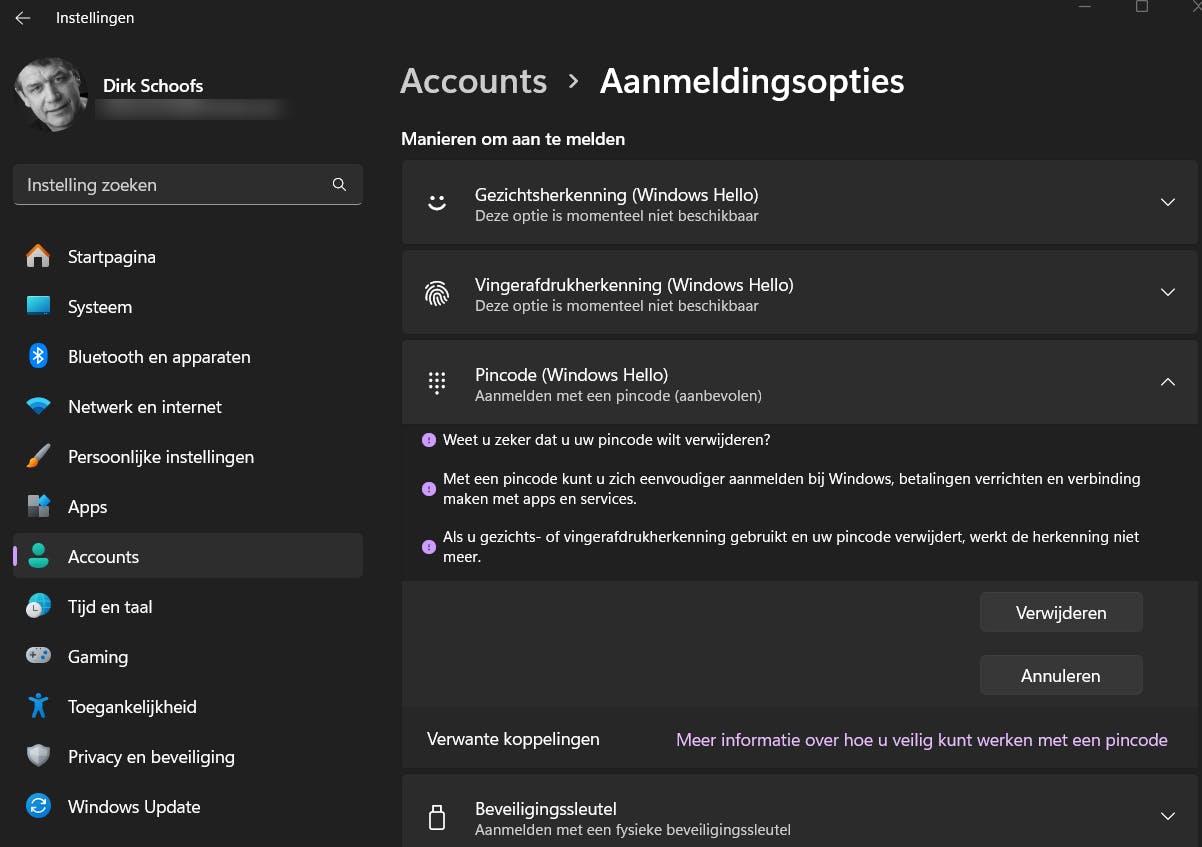Open the Meer informatie pincode link
Screen dimensions: 1202x847
coord(921,740)
